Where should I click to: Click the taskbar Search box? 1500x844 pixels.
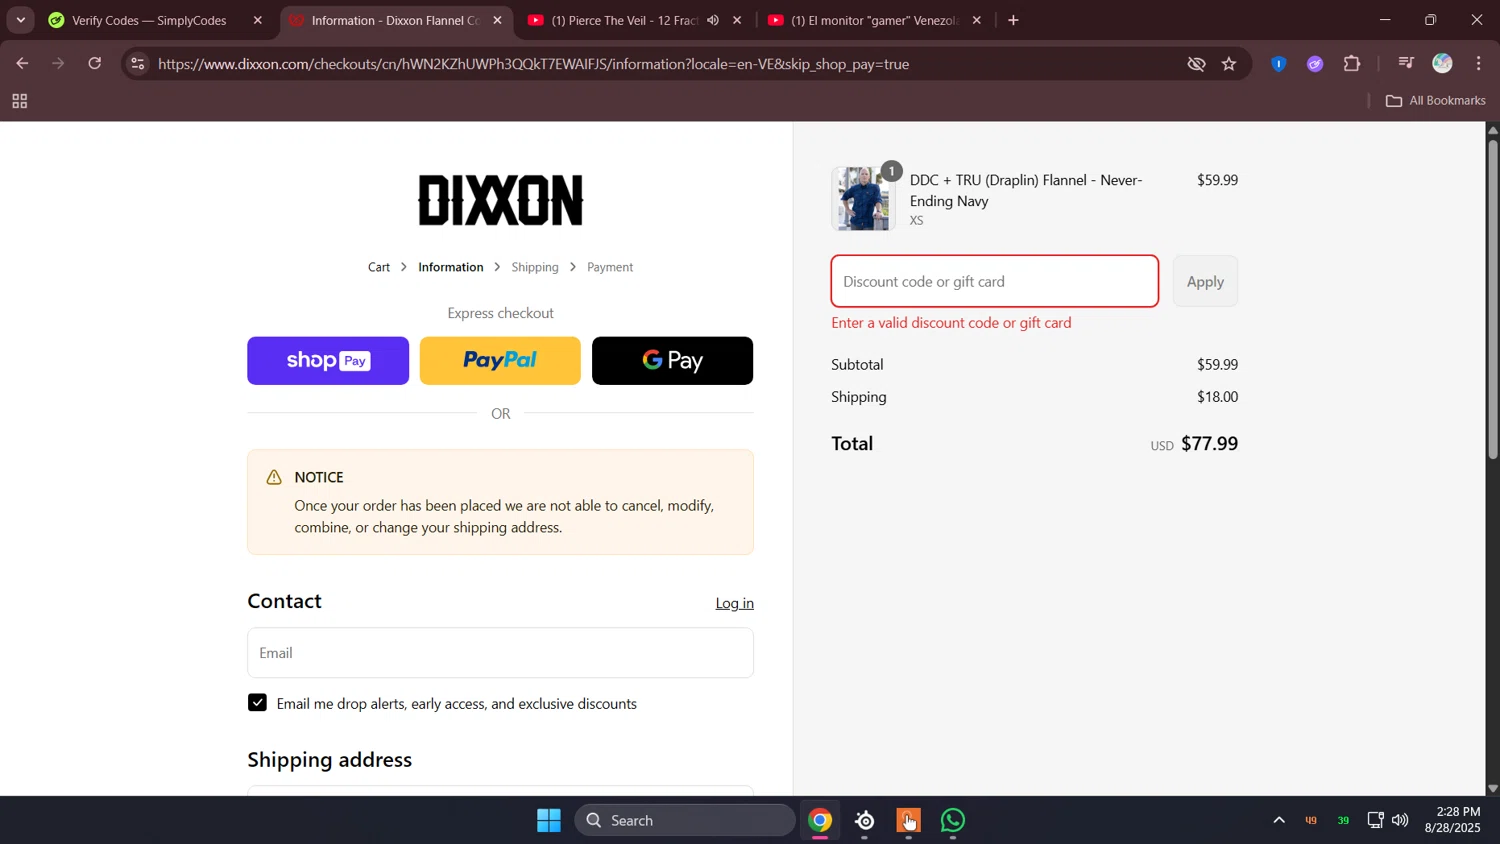pos(685,821)
